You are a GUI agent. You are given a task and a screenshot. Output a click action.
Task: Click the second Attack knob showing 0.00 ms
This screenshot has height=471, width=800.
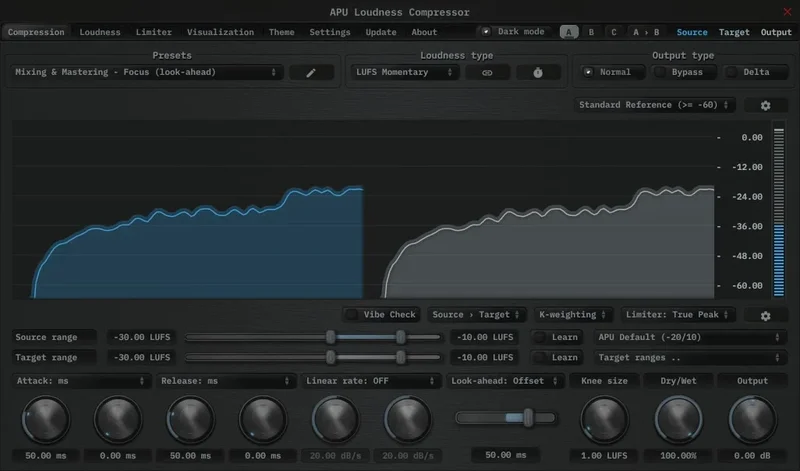[118, 420]
